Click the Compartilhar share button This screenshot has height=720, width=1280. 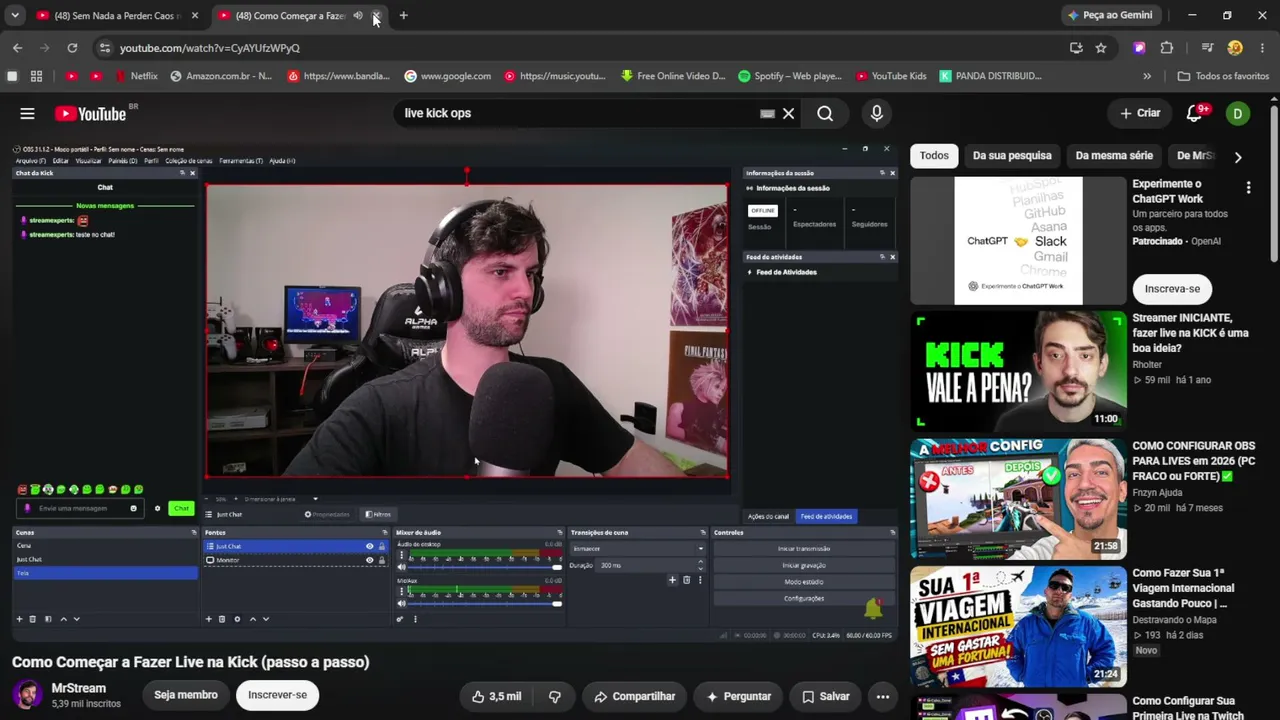(x=635, y=696)
